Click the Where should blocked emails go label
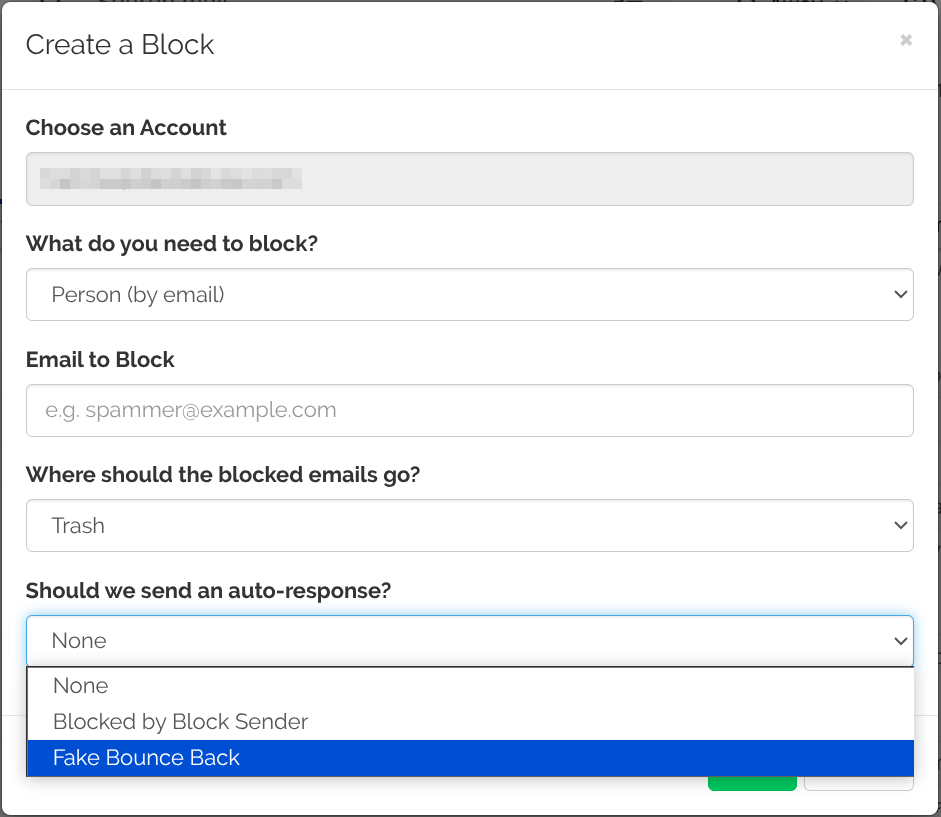Screen dimensions: 941x817 223,475
